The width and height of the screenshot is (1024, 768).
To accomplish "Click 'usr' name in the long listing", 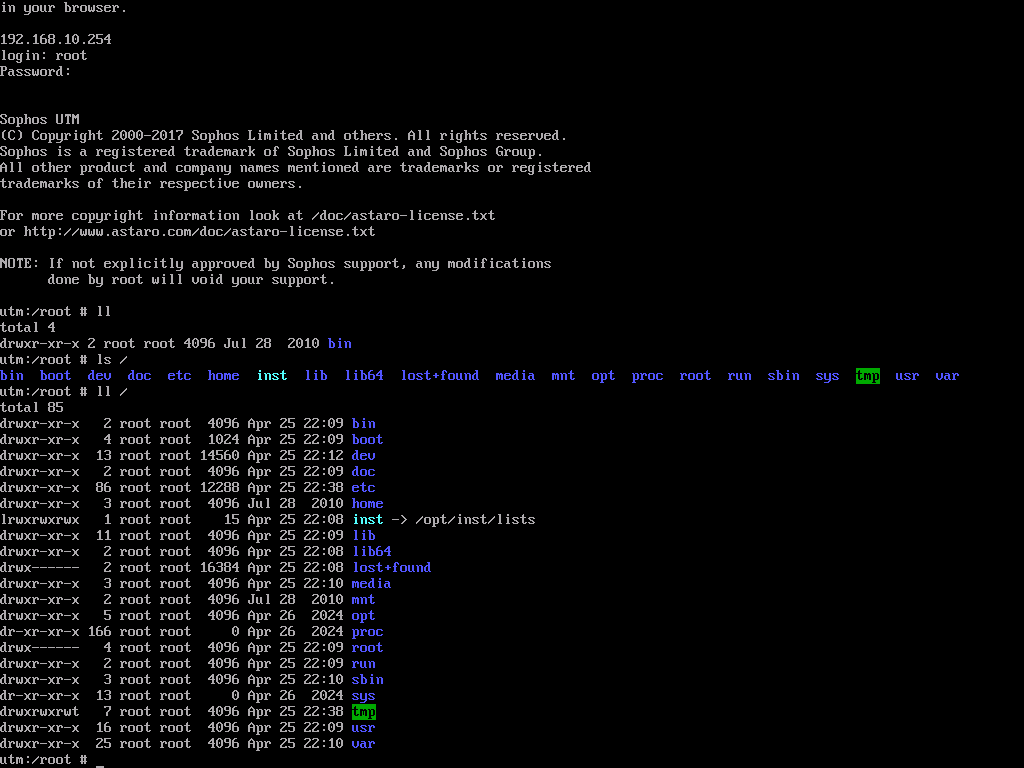I will (x=364, y=728).
